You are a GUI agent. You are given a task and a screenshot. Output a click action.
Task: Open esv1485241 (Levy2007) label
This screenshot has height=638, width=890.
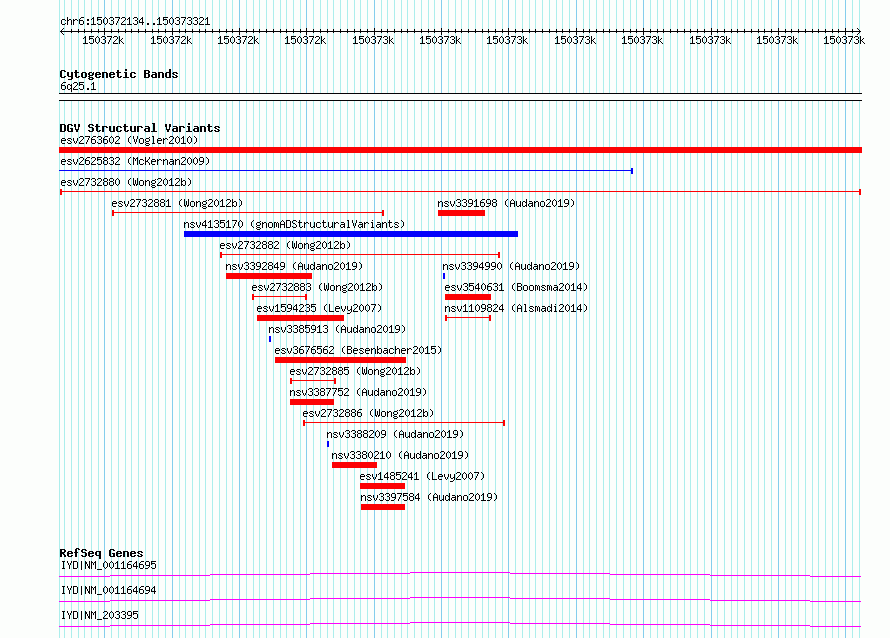pyautogui.click(x=422, y=476)
